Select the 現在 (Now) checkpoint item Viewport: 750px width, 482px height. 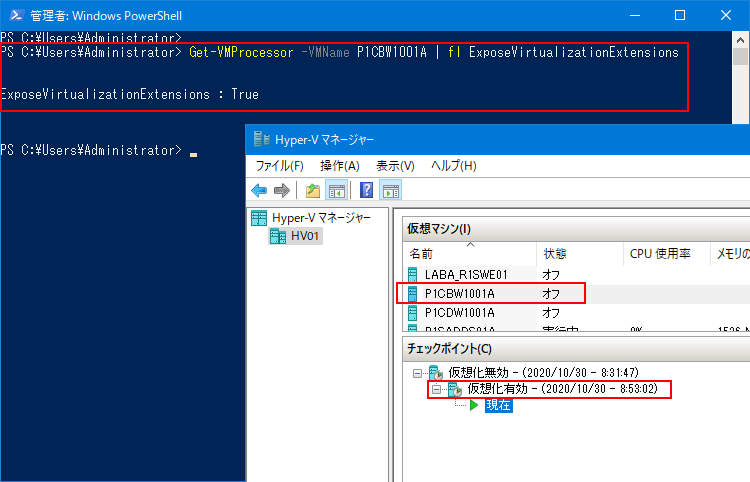[x=498, y=405]
